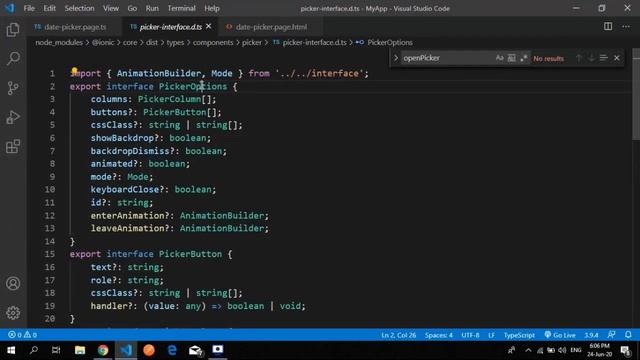
Task: Open the Run menu
Action: (x=152, y=8)
